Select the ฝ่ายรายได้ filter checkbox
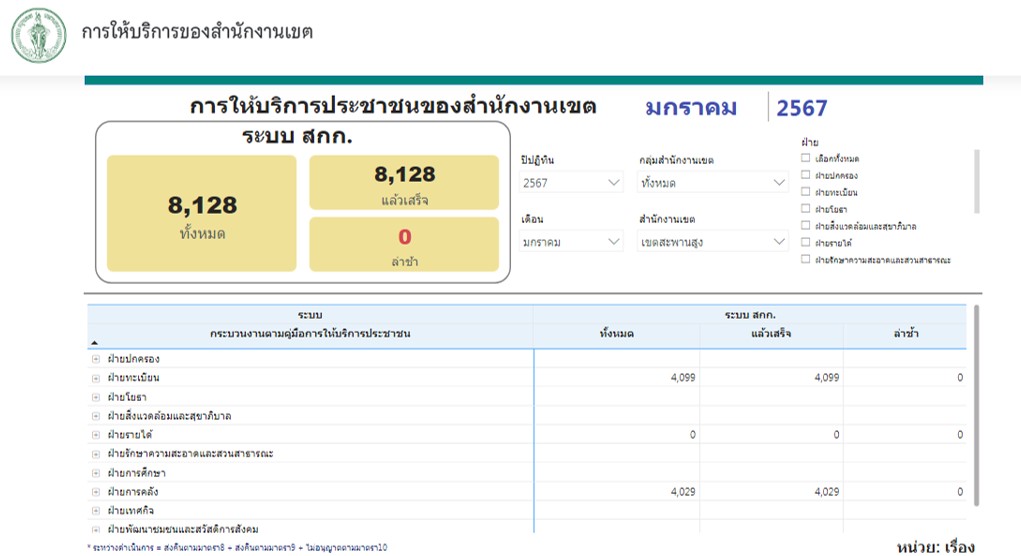This screenshot has height=556, width=1021. click(x=806, y=243)
